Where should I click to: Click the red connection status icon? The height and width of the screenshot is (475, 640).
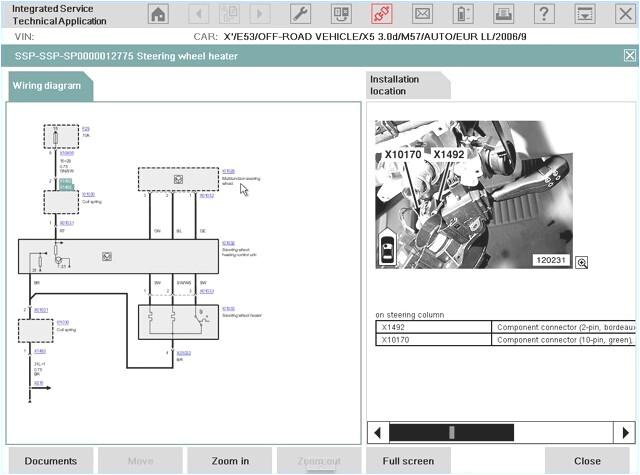pyautogui.click(x=381, y=14)
